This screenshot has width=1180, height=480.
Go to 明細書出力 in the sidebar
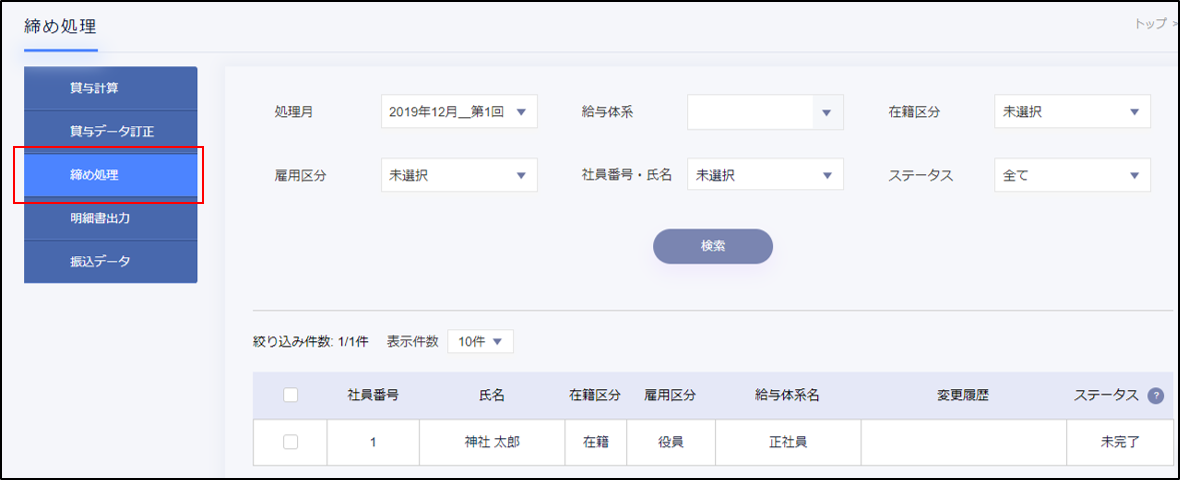click(x=110, y=218)
